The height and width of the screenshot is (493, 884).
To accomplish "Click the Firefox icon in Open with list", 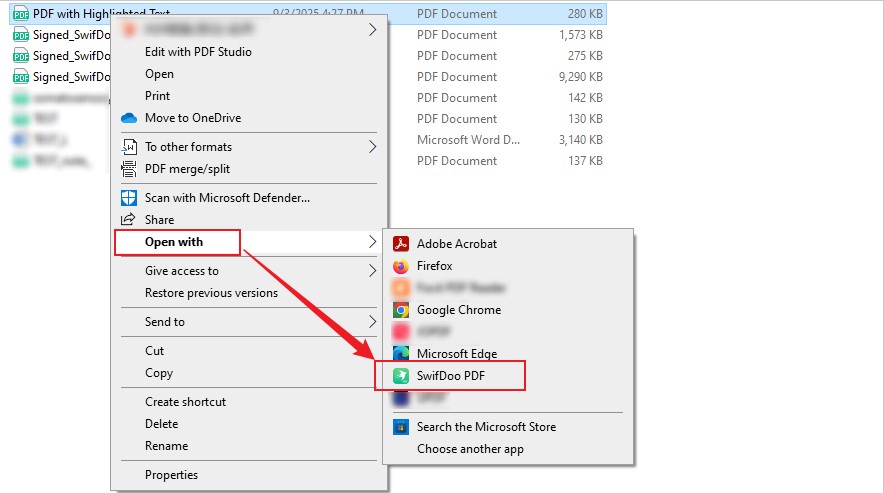I will 401,266.
